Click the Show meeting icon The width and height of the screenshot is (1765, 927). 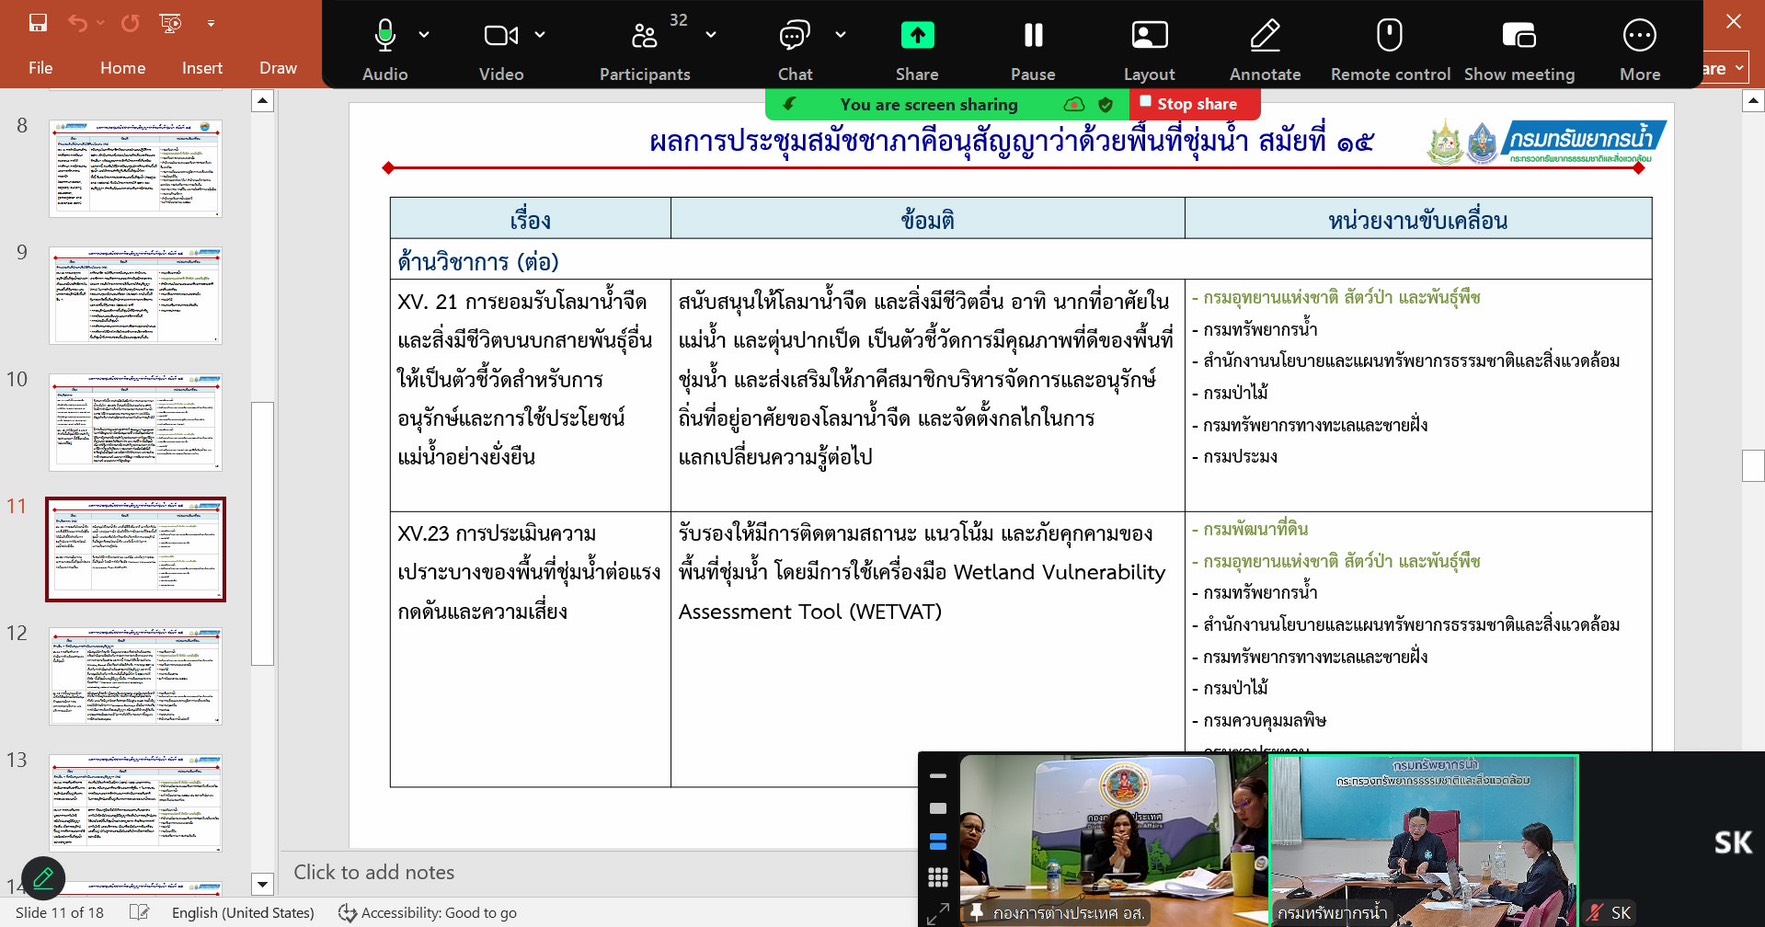coord(1519,36)
